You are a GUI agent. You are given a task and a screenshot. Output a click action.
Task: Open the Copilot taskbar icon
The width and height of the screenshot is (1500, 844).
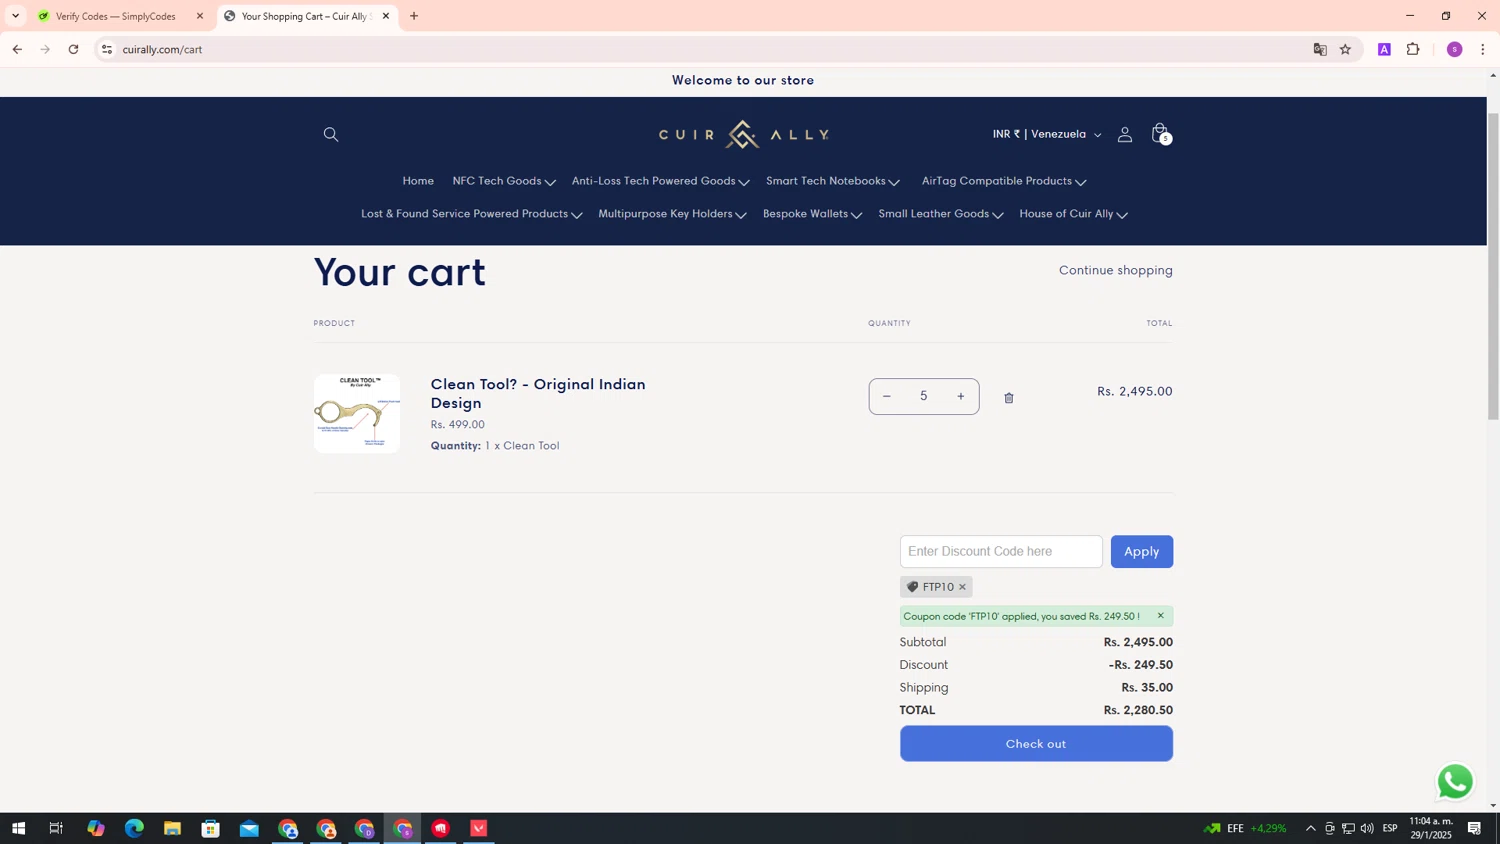pyautogui.click(x=95, y=828)
